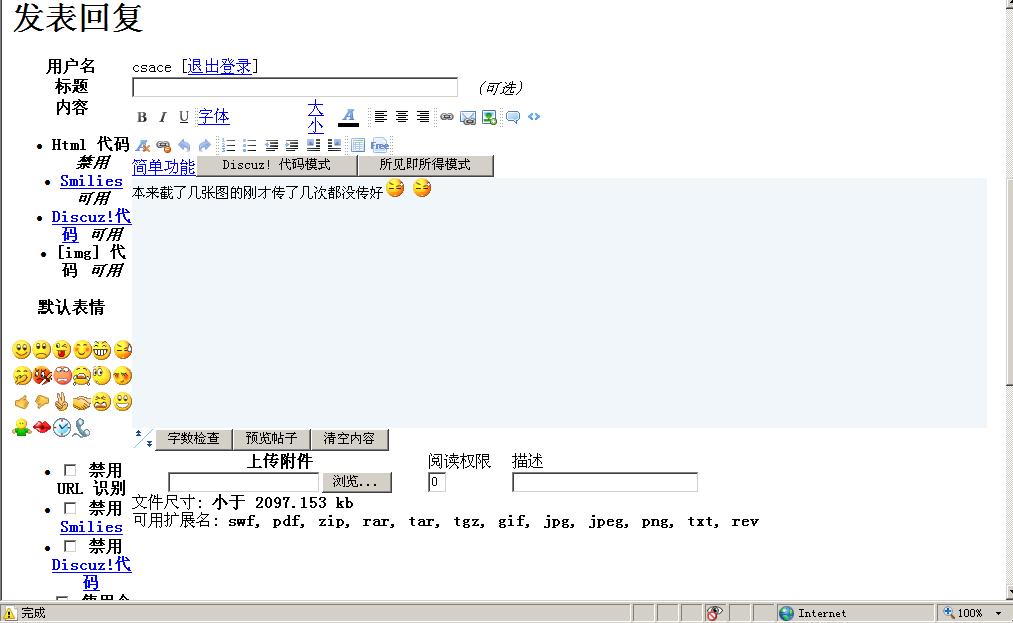Insert ordered numbered list
The height and width of the screenshot is (623, 1013).
pos(229,145)
